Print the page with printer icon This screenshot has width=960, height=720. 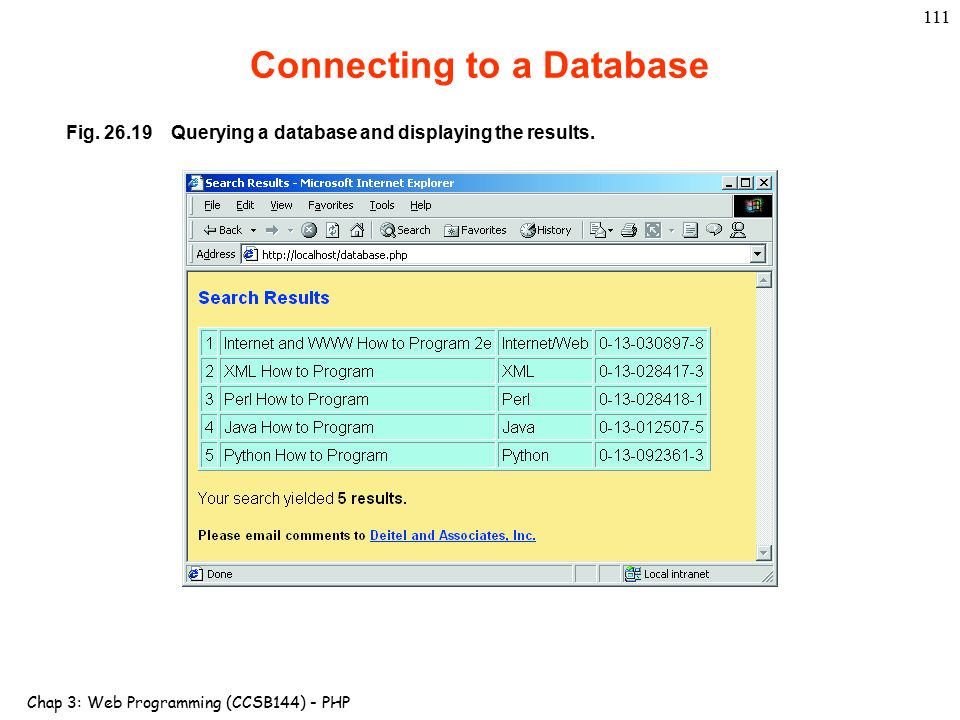[629, 230]
